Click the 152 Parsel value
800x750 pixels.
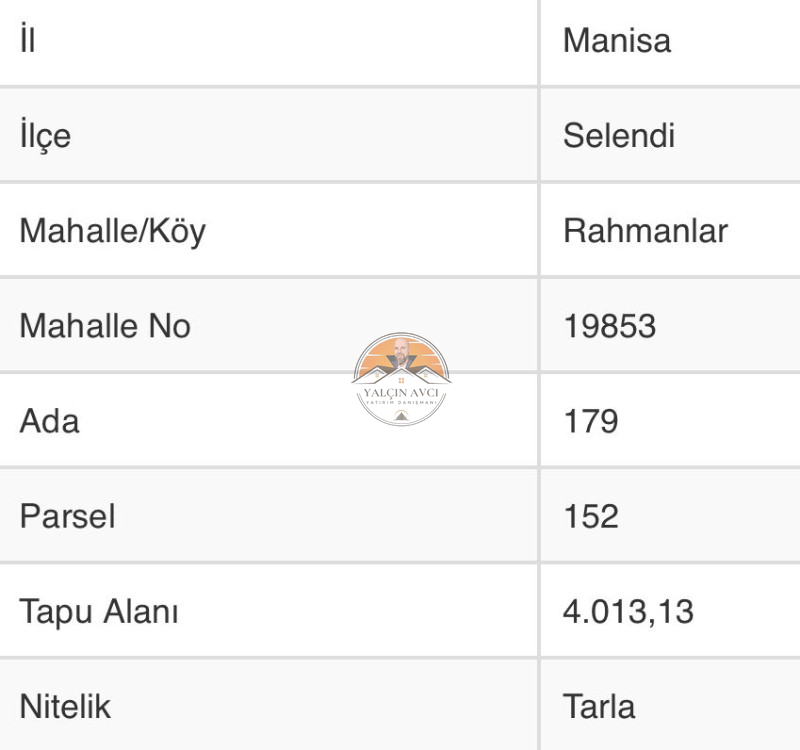[591, 516]
